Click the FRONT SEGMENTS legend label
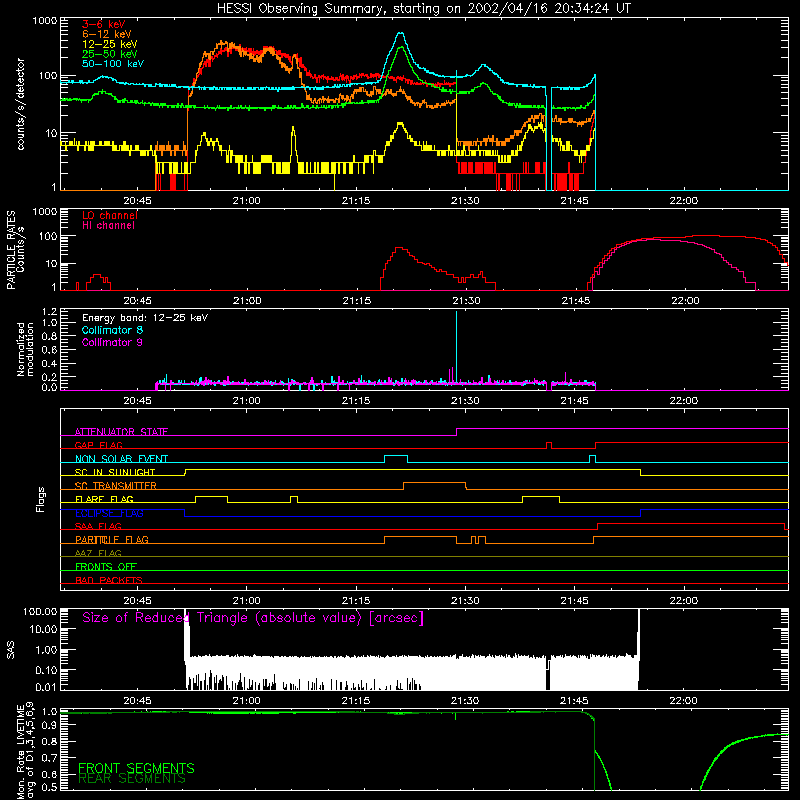 point(136,768)
